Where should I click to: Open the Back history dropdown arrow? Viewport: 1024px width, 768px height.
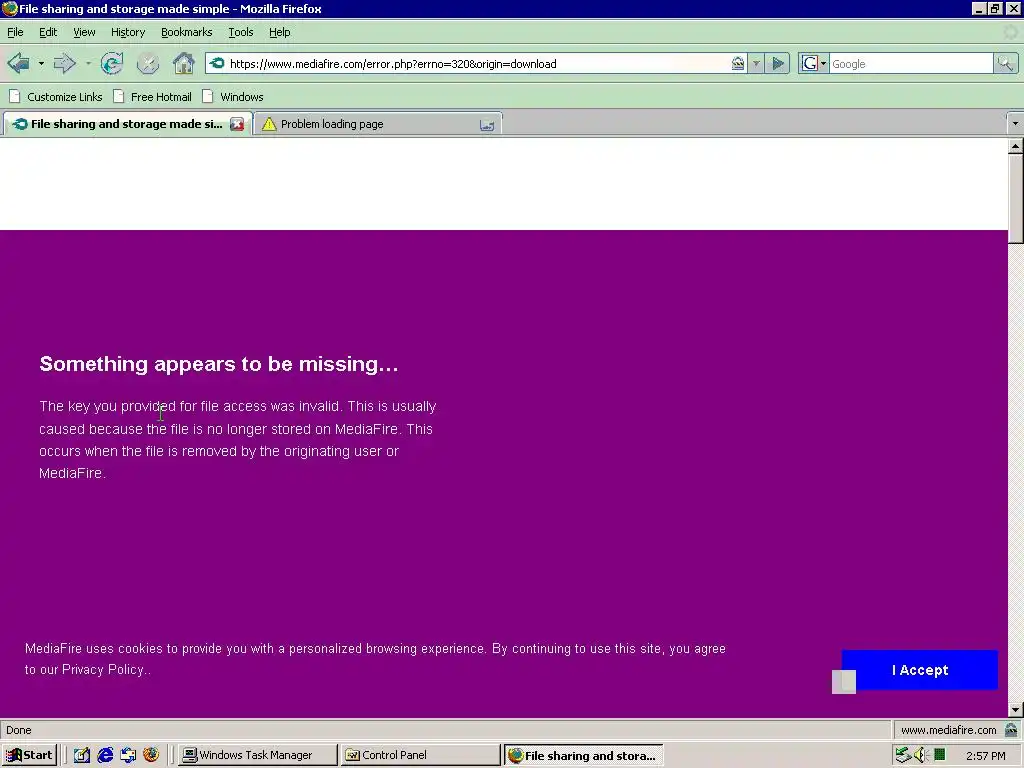pos(40,63)
